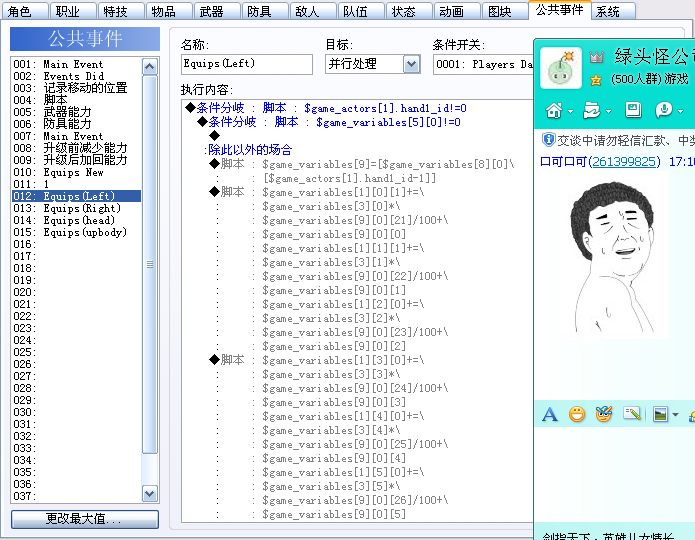Open dropdown arrow beside picture icon
695x540 pixels.
(675, 415)
